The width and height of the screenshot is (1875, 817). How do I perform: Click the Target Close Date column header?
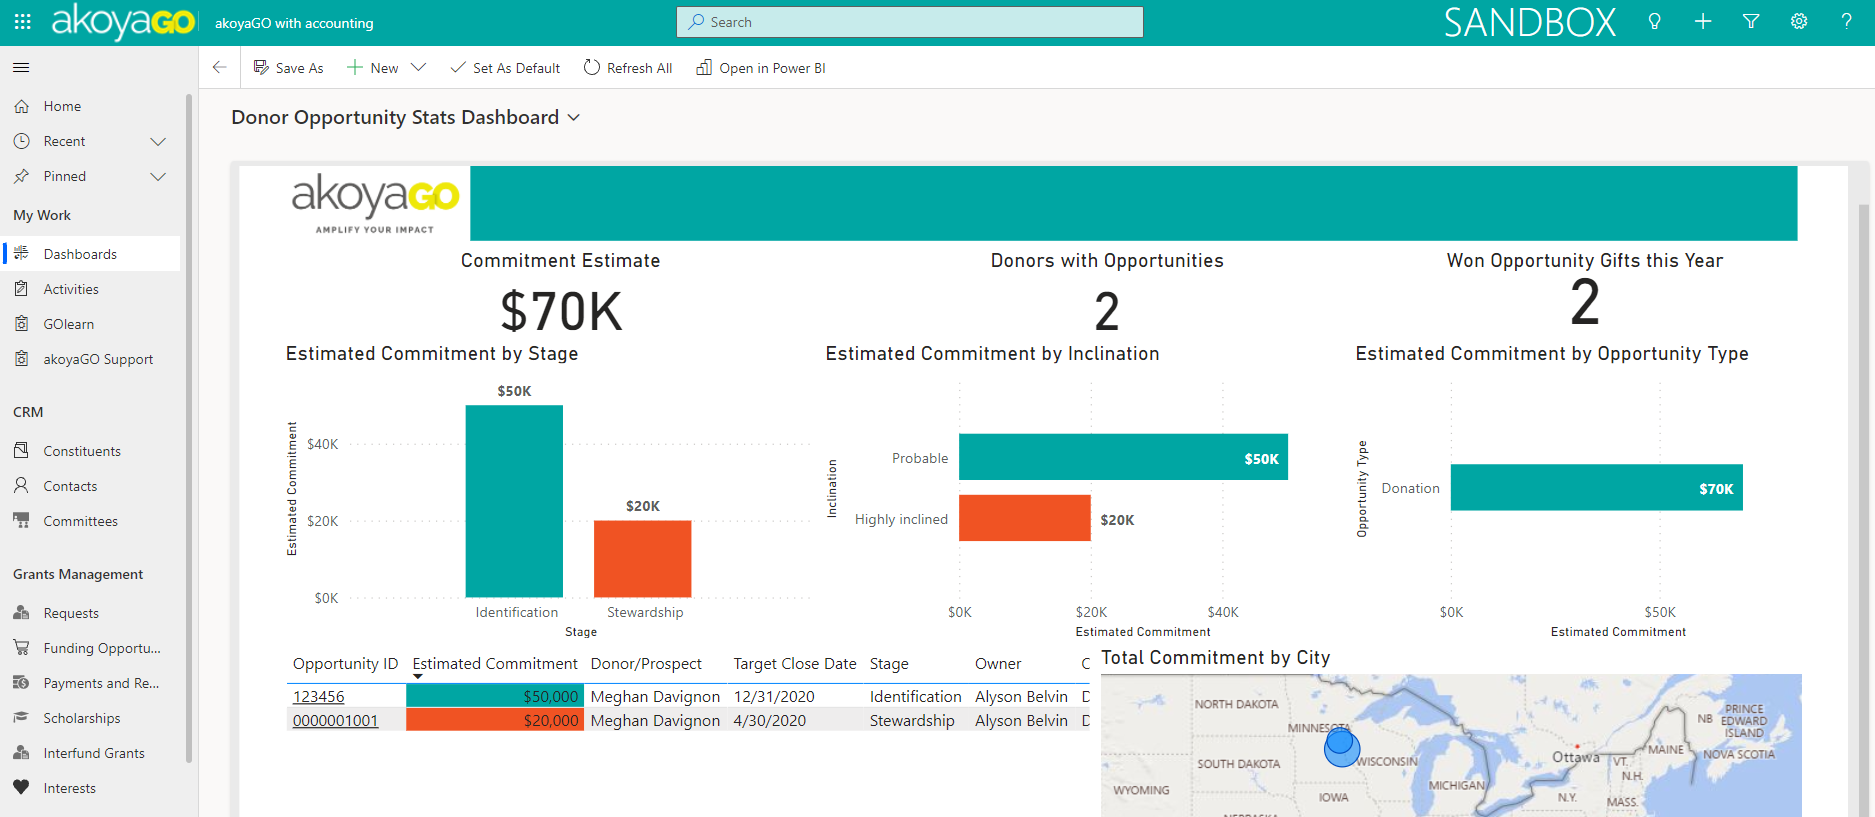(x=795, y=664)
